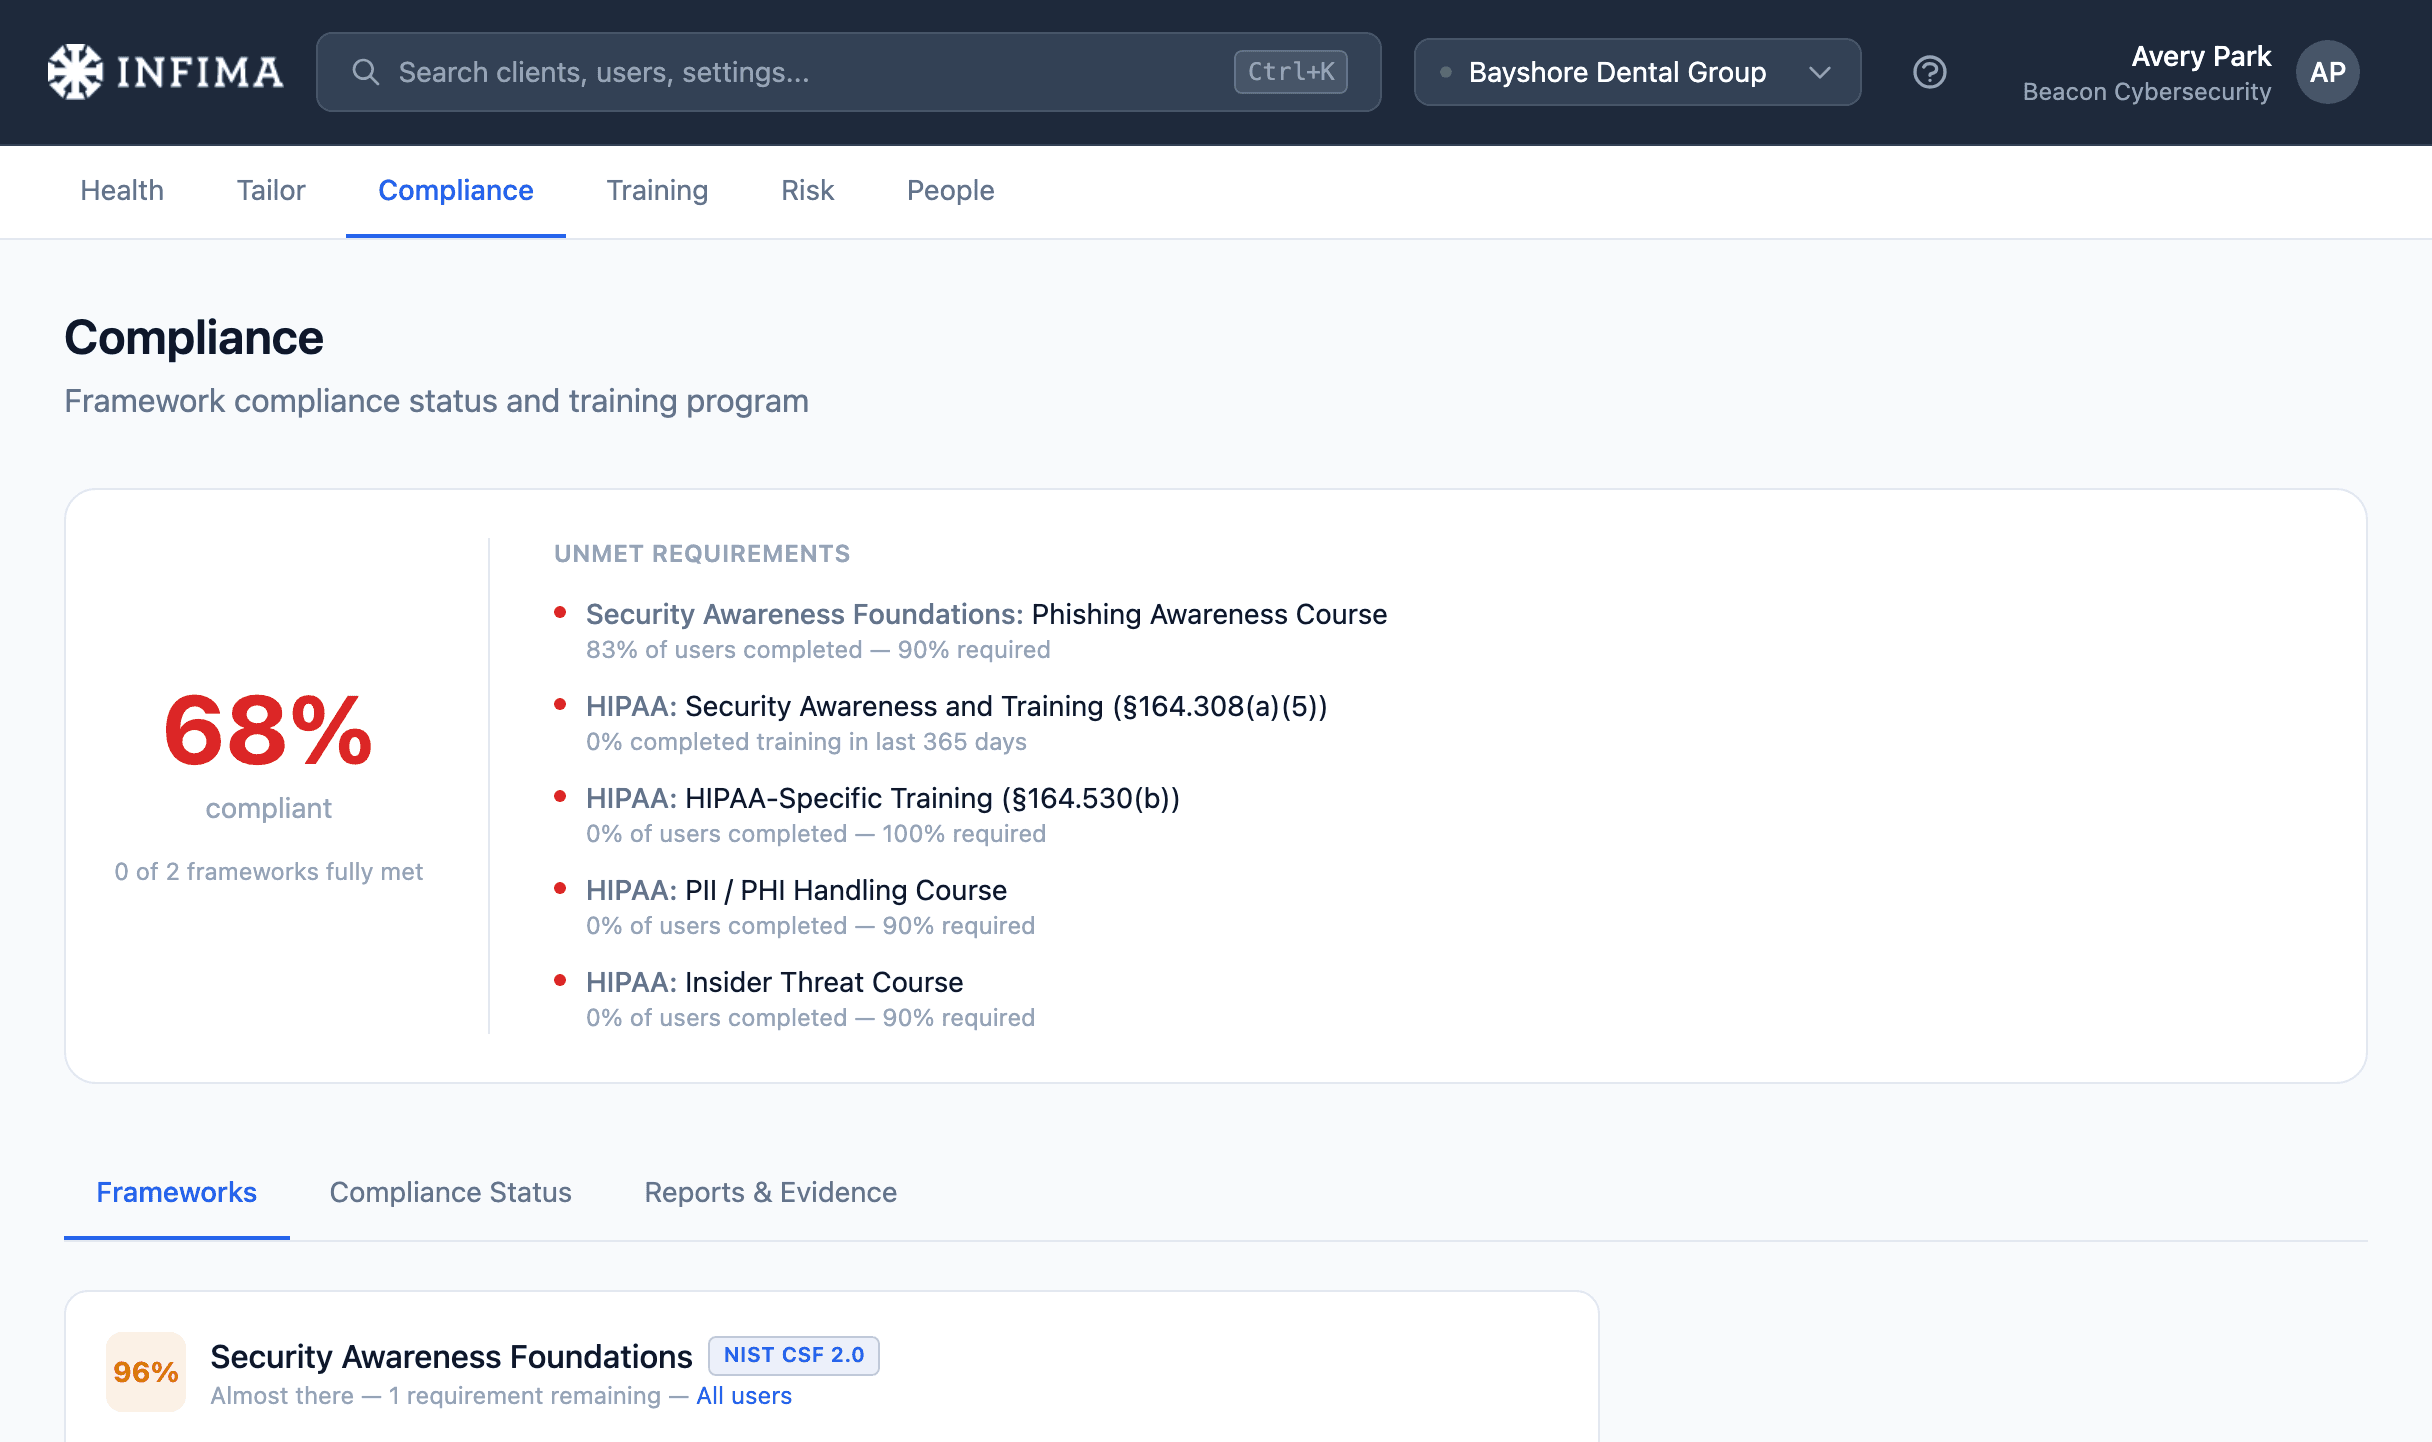Viewport: 2432px width, 1442px height.
Task: Click the All users link
Action: coord(744,1395)
